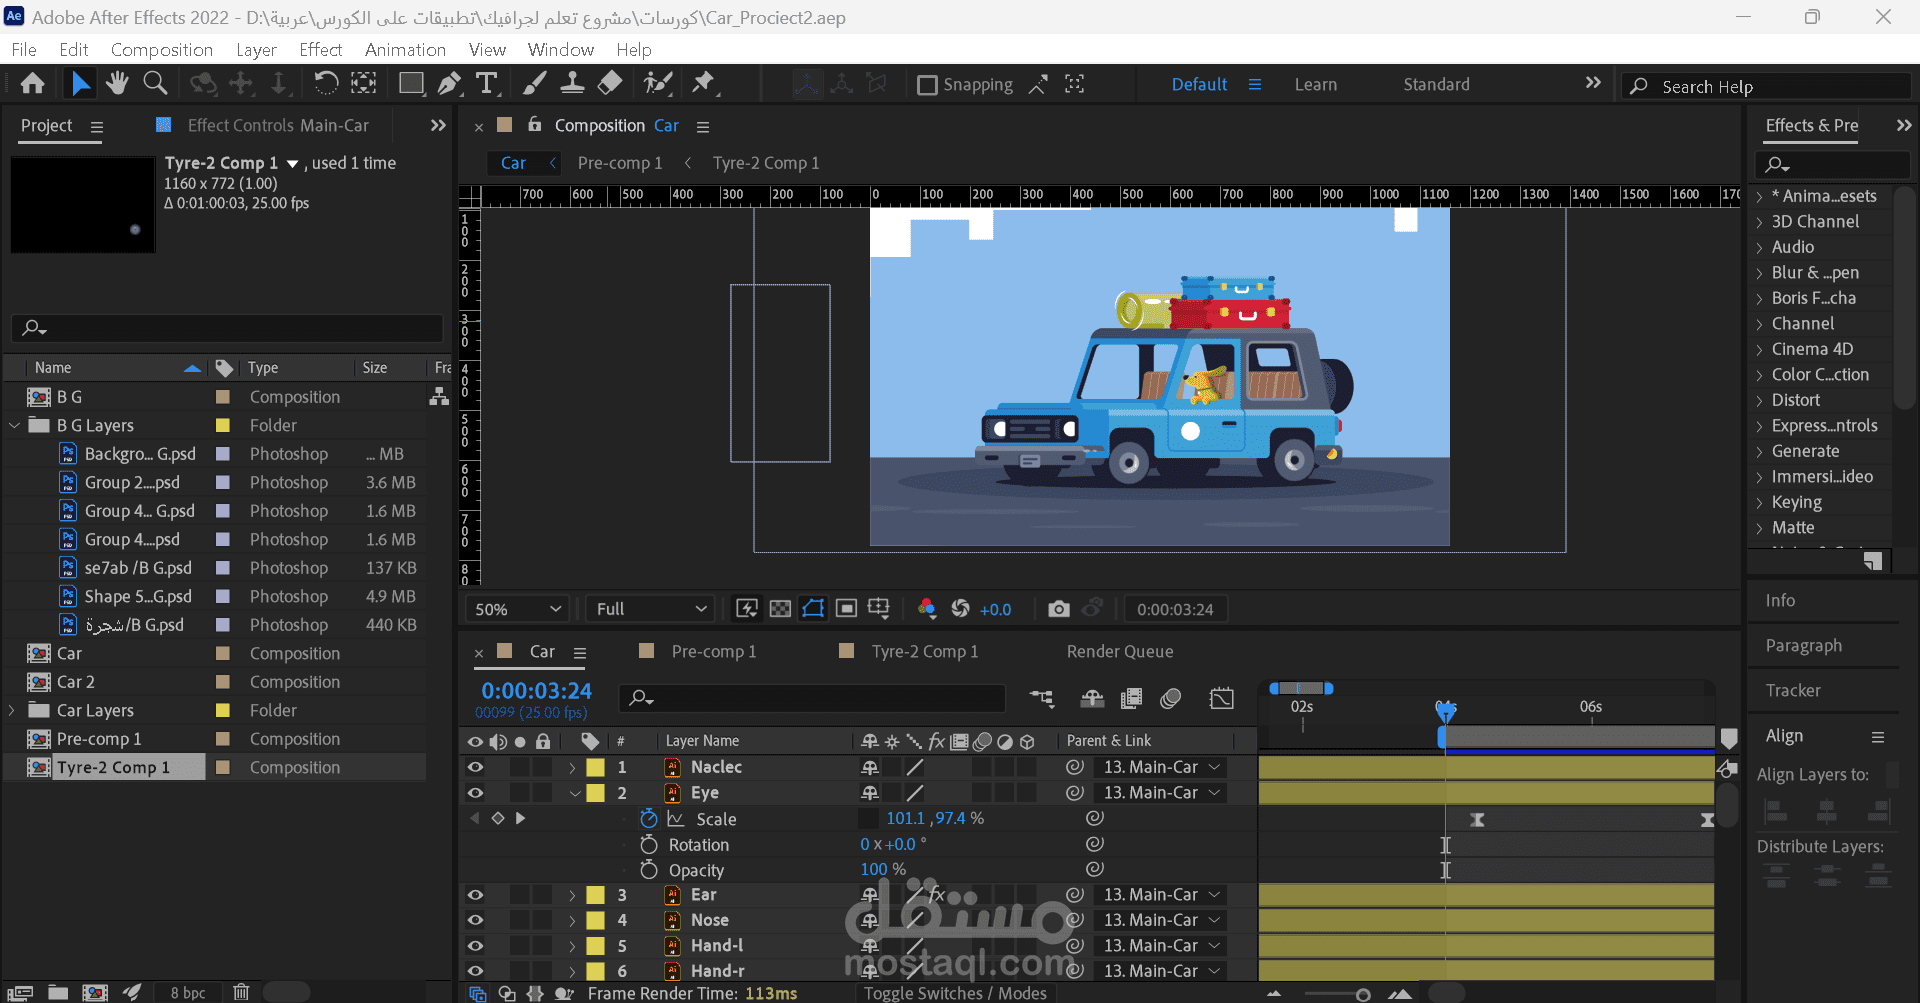This screenshot has height=1003, width=1920.
Task: Open the Composition menu
Action: [x=162, y=49]
